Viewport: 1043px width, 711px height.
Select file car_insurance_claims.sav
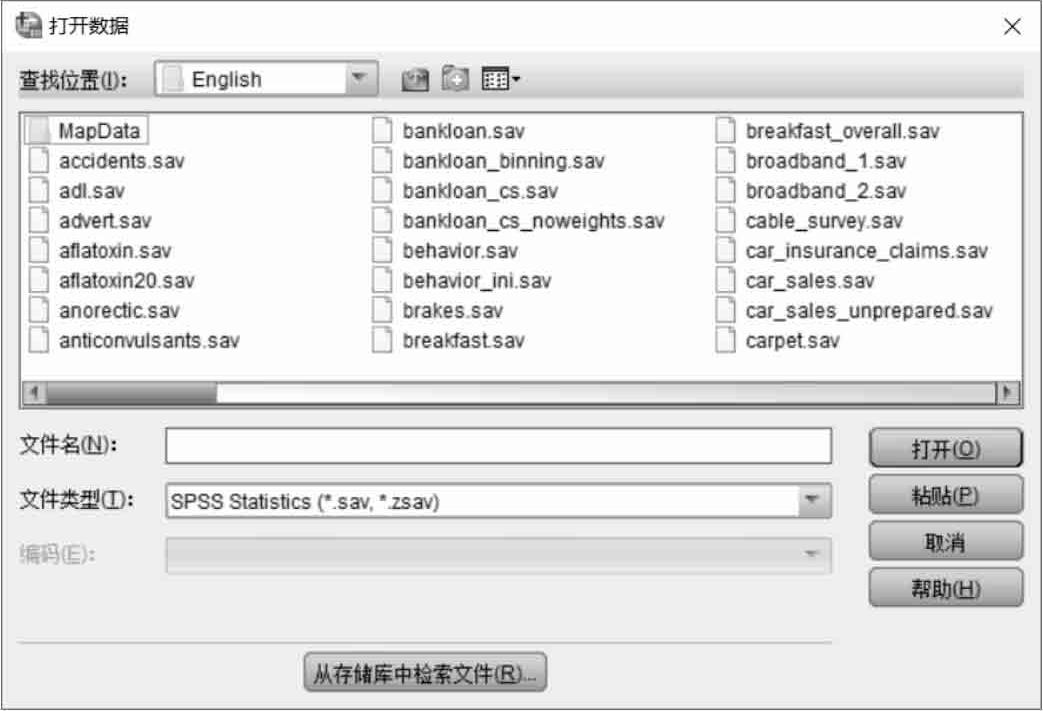(853, 251)
